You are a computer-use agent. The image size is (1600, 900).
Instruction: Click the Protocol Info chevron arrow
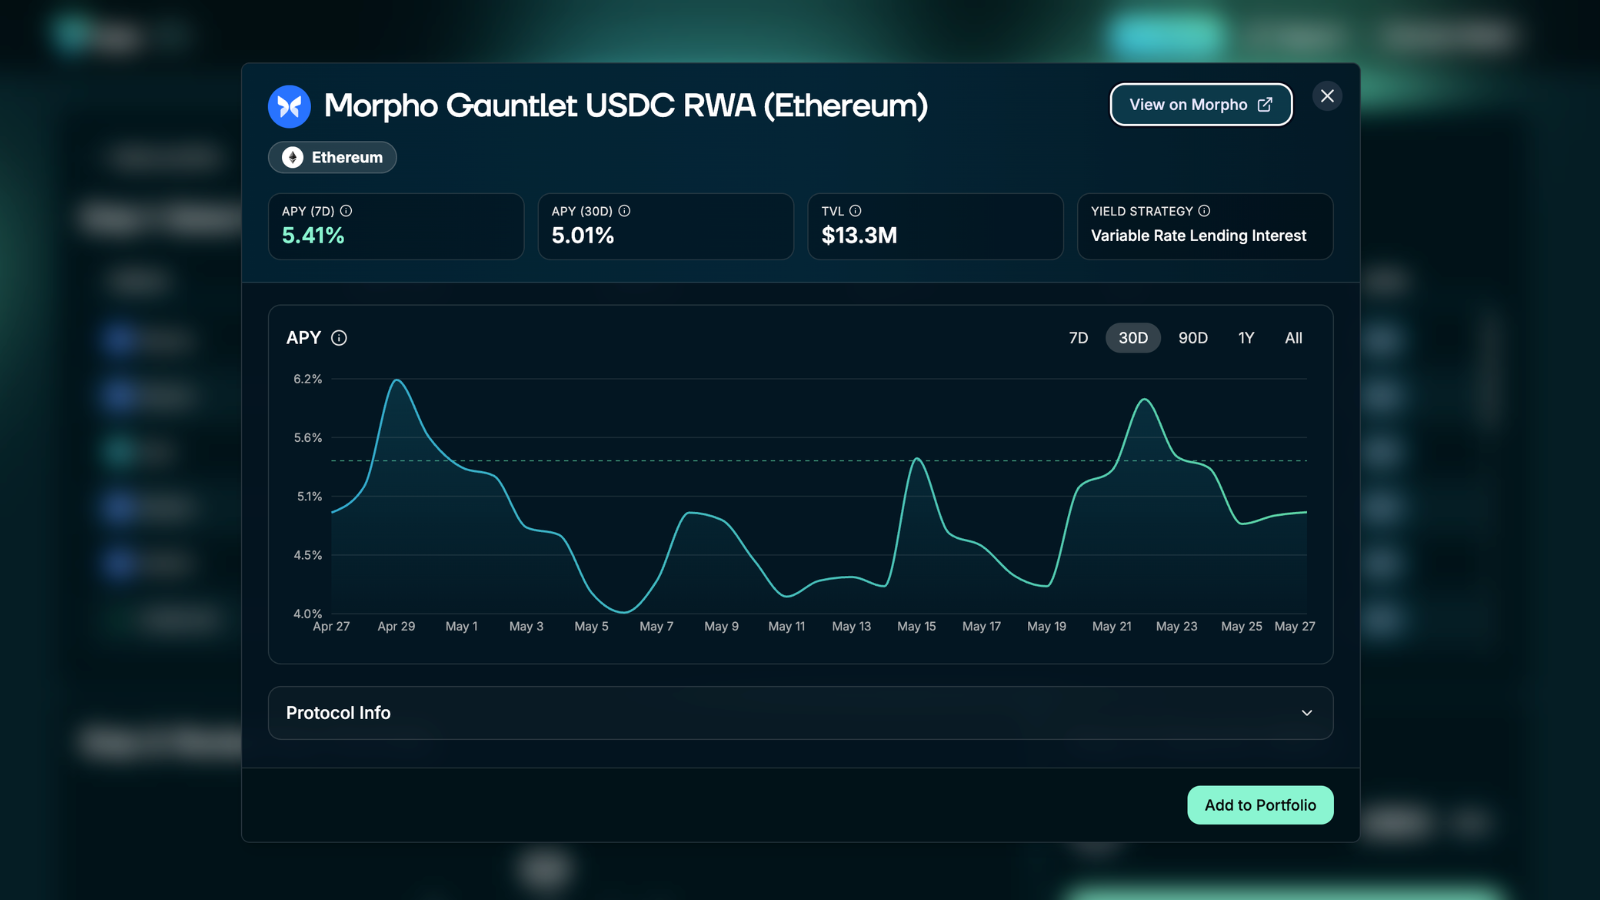pyautogui.click(x=1307, y=713)
